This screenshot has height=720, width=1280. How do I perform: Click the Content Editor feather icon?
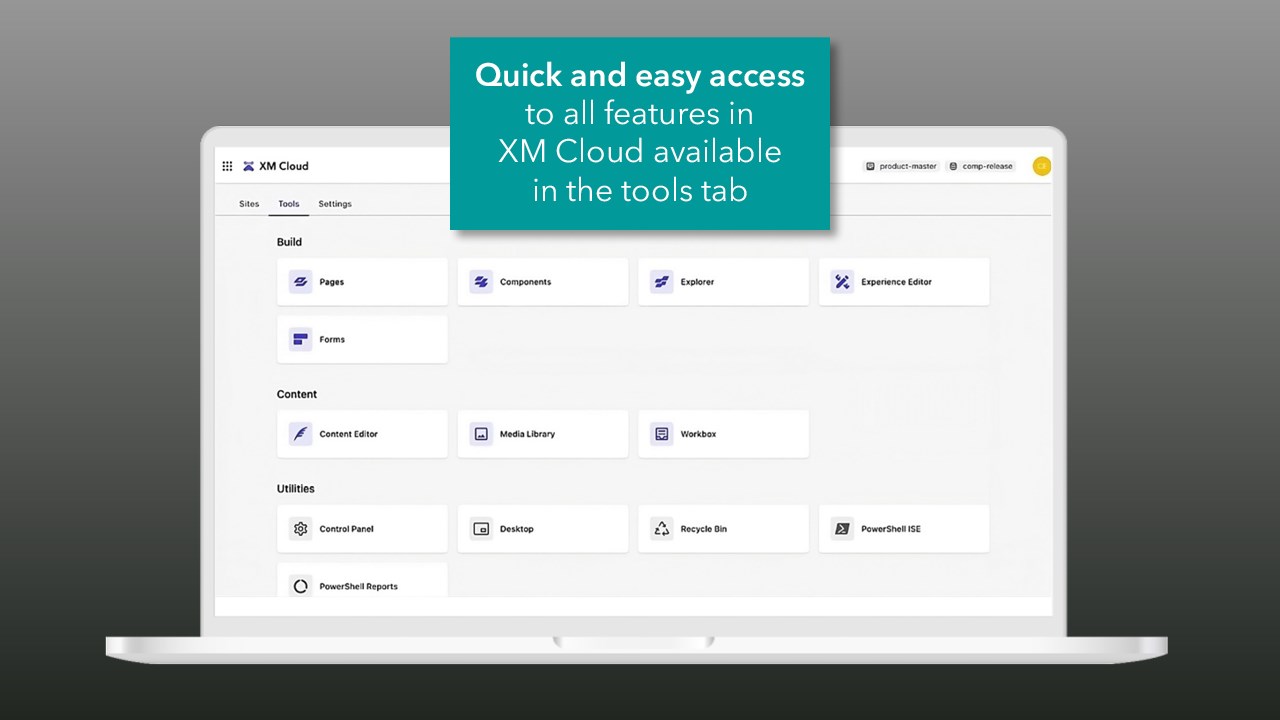click(301, 434)
